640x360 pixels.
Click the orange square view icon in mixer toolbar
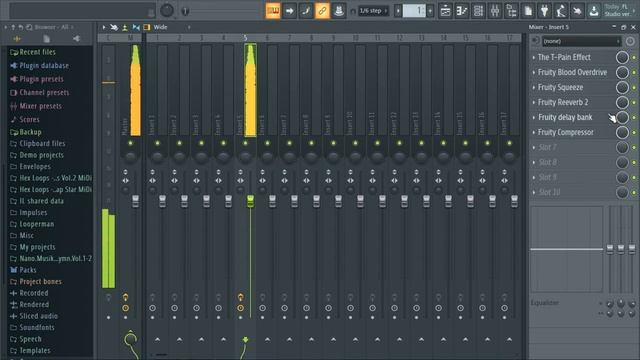(x=147, y=27)
